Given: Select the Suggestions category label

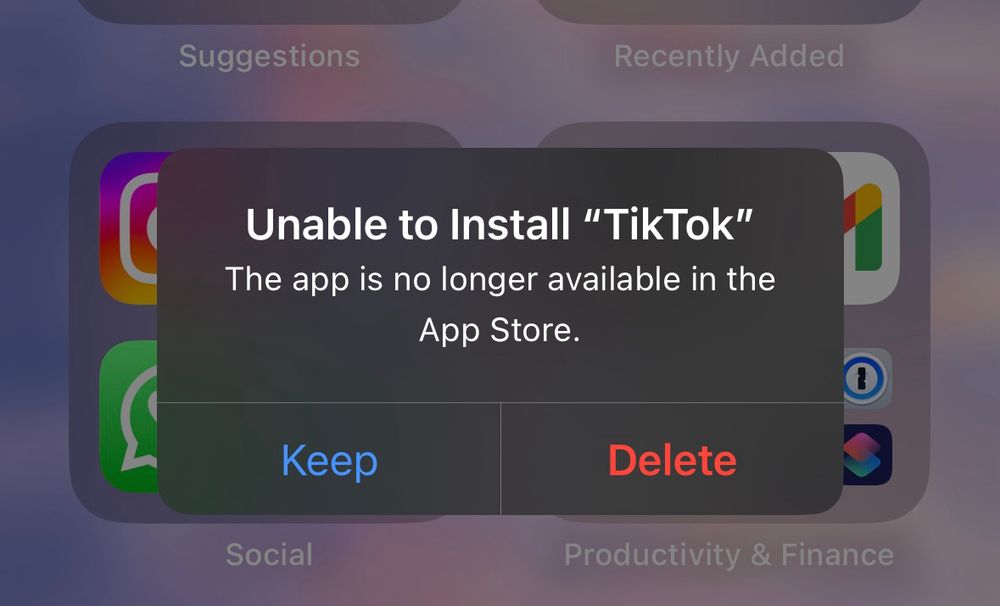Looking at the screenshot, I should point(269,56).
